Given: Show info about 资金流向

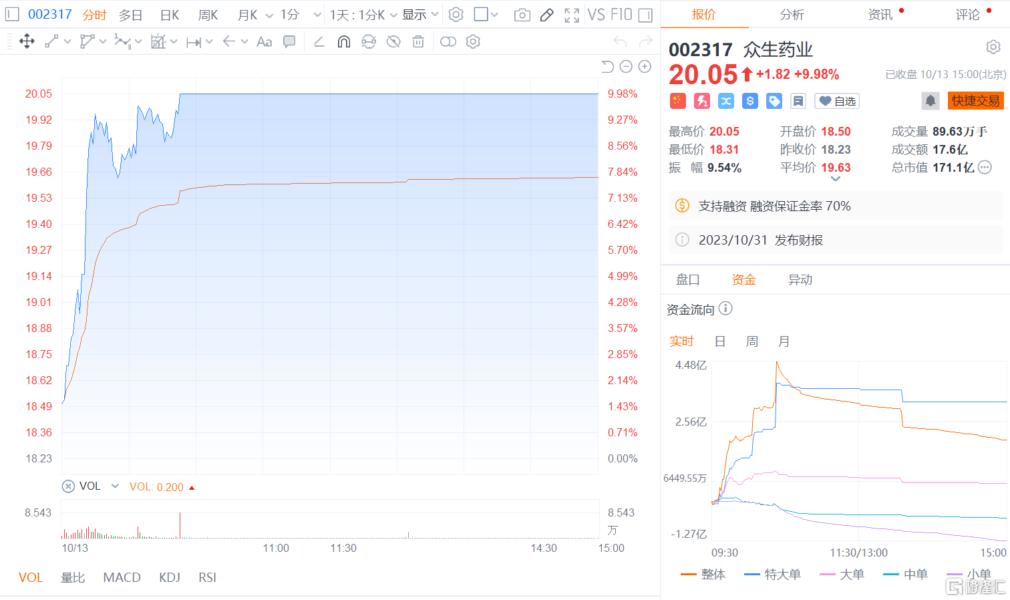Looking at the screenshot, I should [x=725, y=309].
